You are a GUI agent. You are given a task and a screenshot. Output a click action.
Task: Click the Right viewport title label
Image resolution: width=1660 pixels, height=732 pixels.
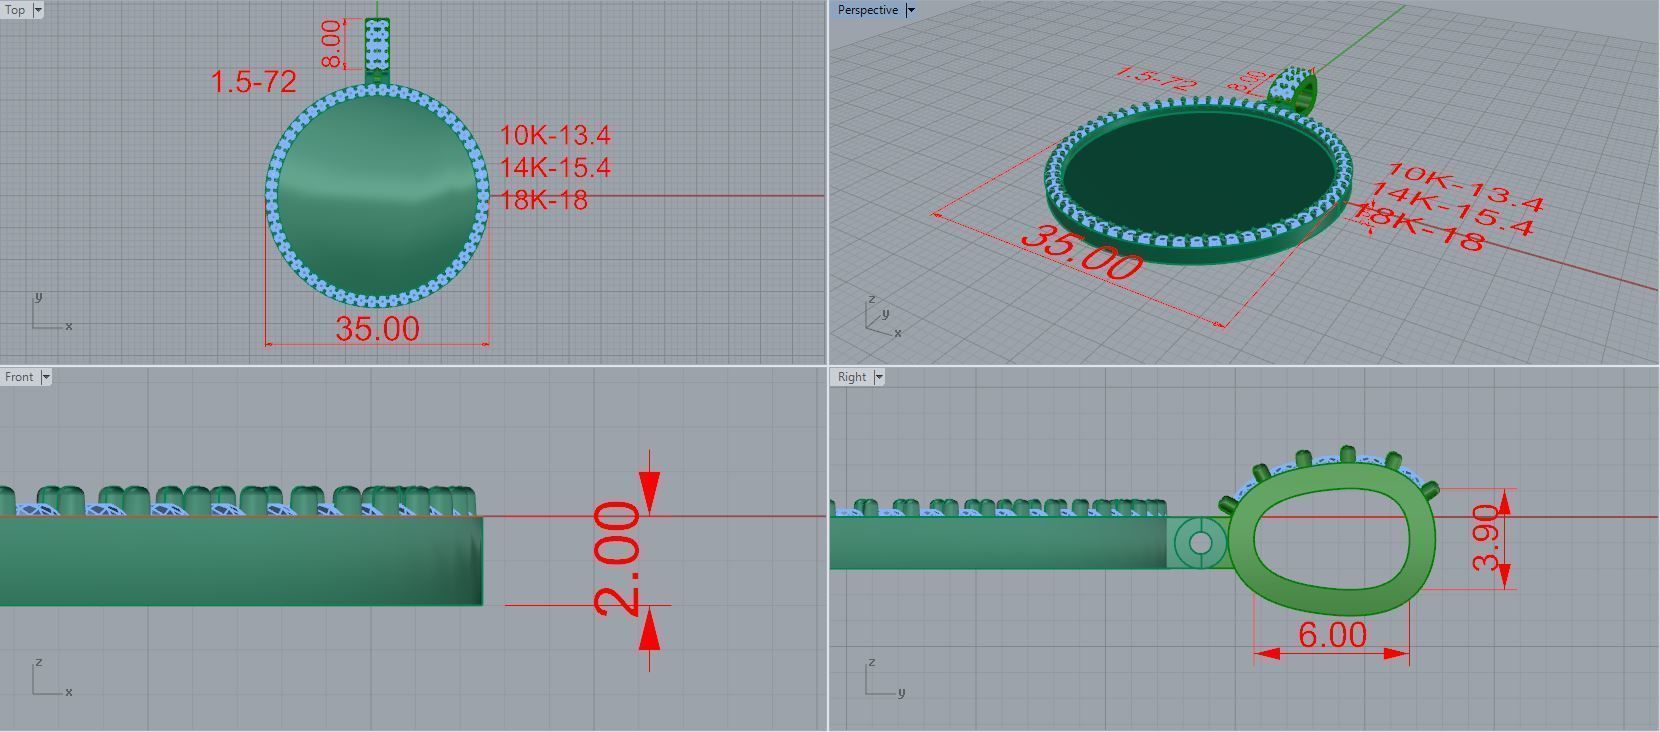852,377
